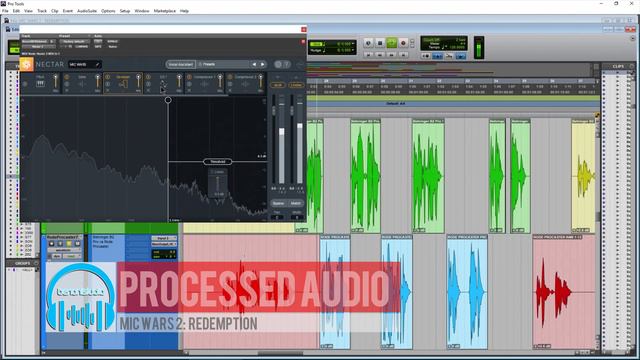The width and height of the screenshot is (640, 360).
Task: Toggle the Metronome click button
Action: tap(437, 56)
